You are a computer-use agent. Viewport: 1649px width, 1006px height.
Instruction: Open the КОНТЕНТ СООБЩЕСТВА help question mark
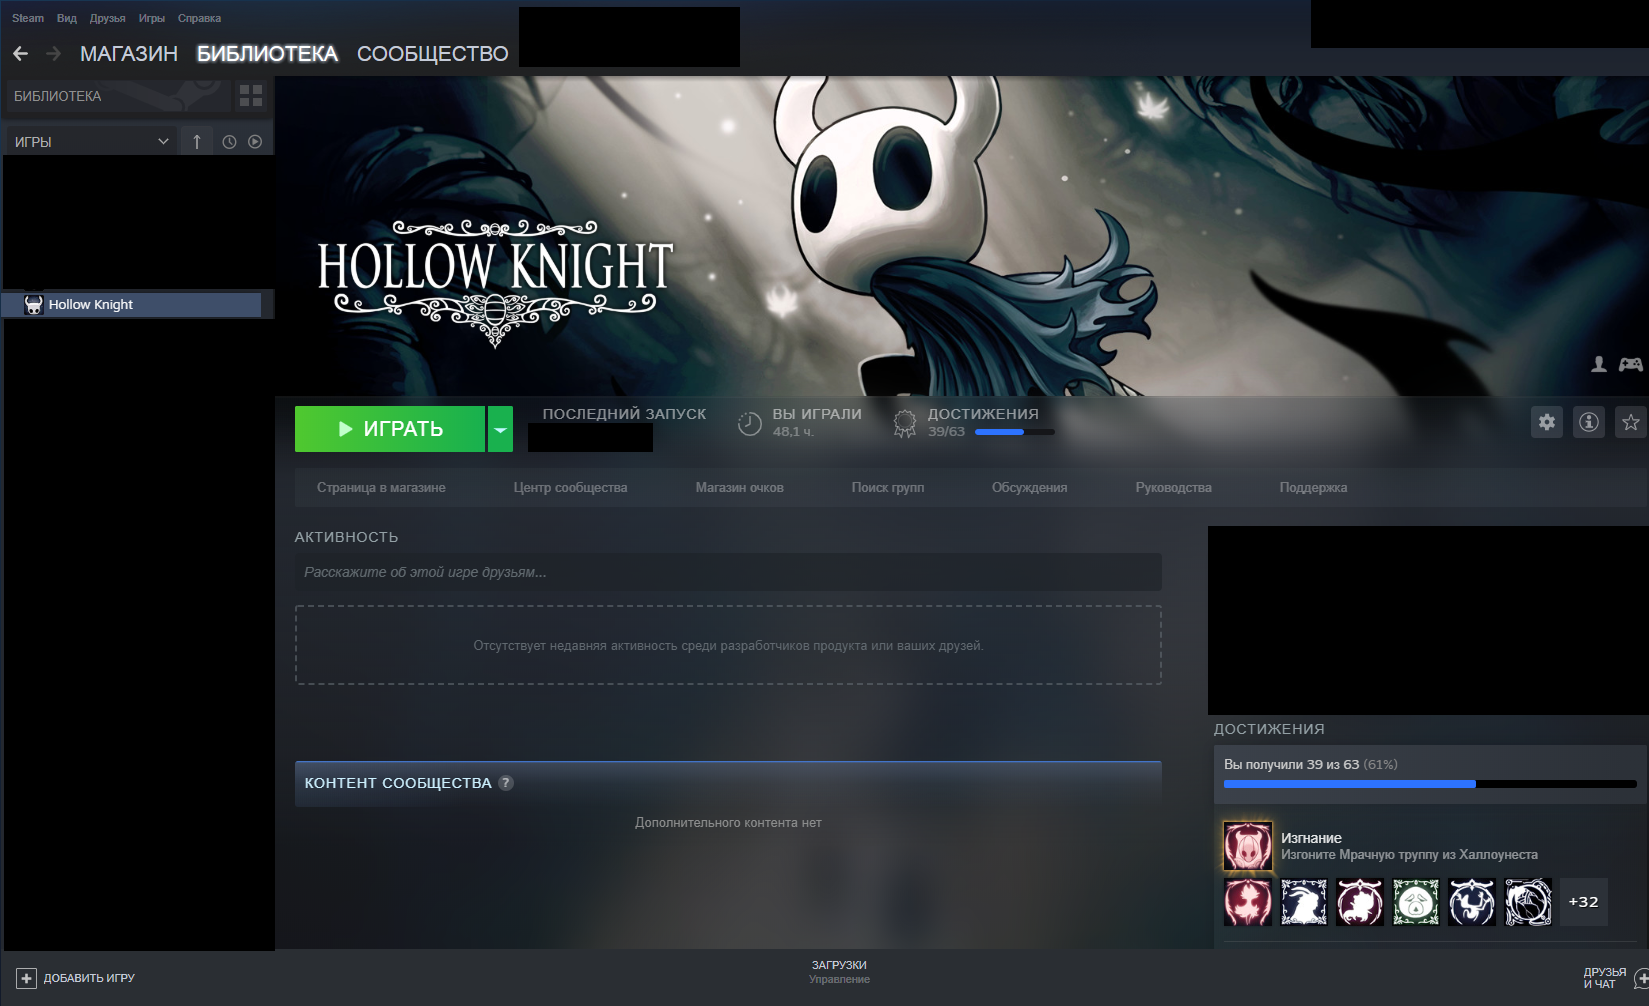pyautogui.click(x=506, y=783)
